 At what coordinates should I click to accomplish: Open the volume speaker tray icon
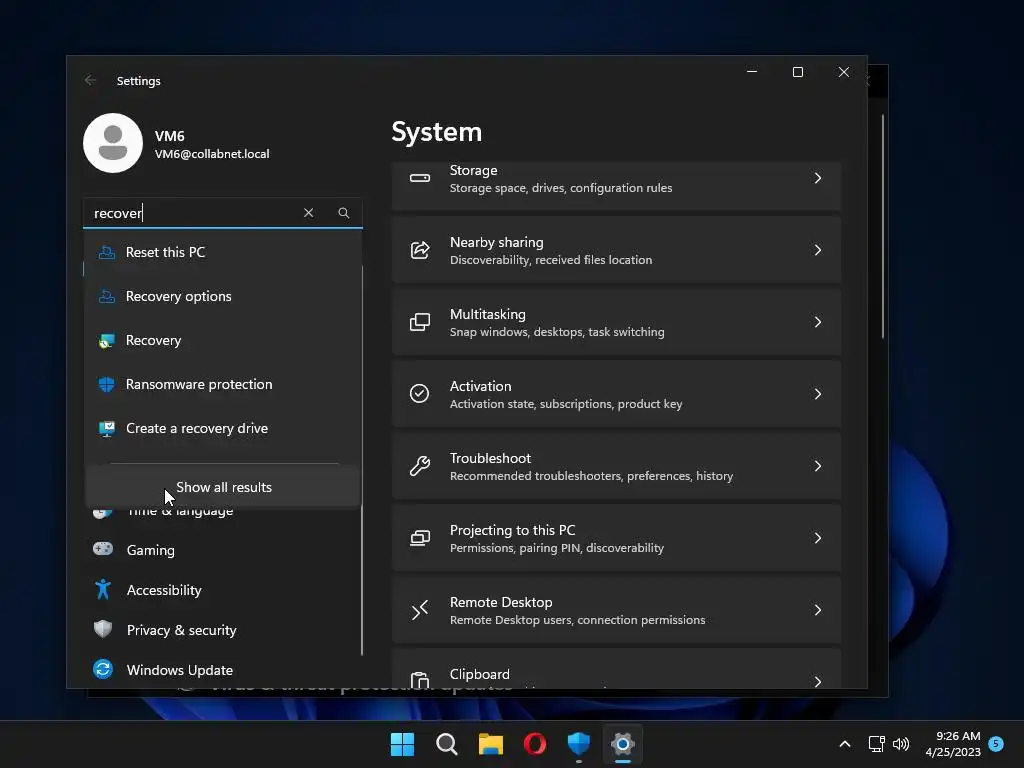point(901,744)
